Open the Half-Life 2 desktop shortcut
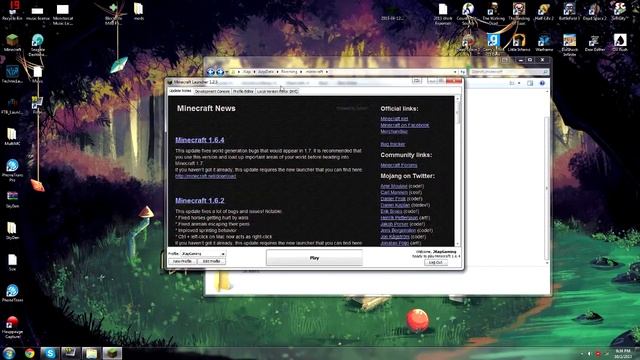 (x=544, y=11)
